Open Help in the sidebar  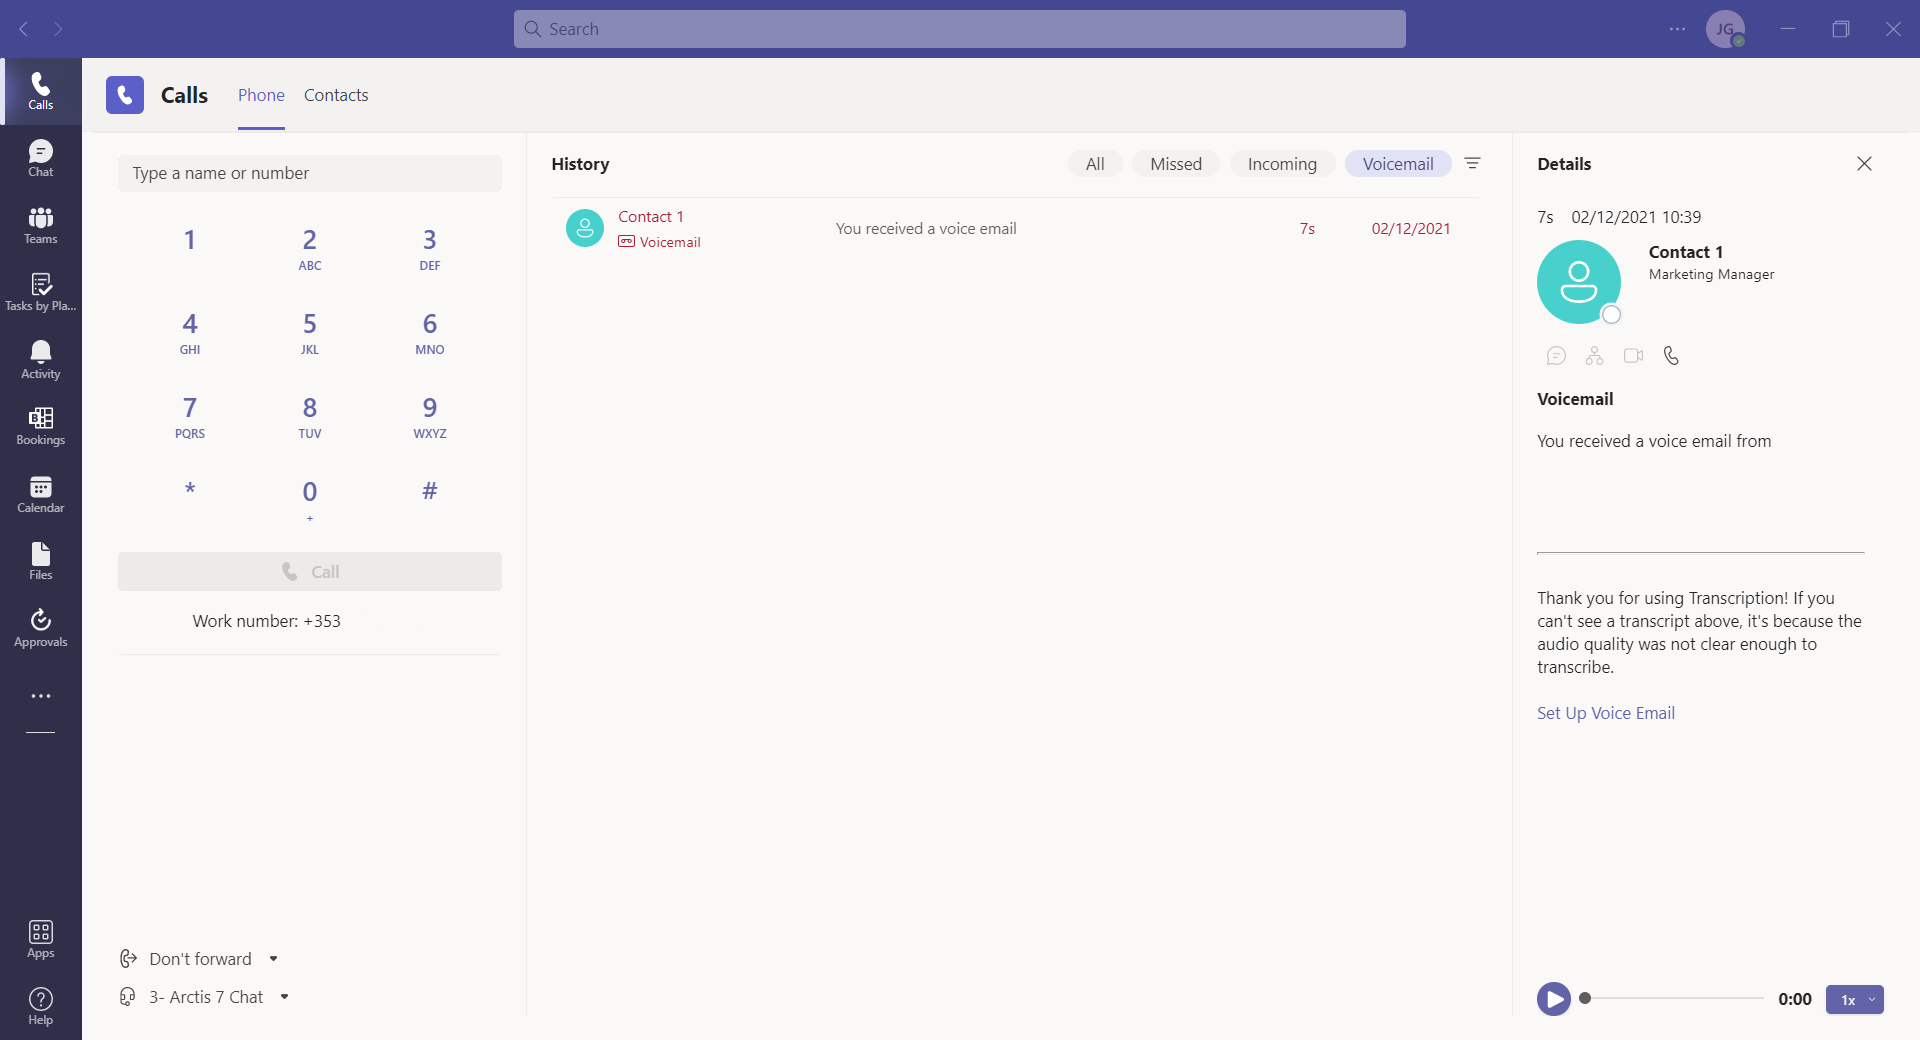(41, 1006)
